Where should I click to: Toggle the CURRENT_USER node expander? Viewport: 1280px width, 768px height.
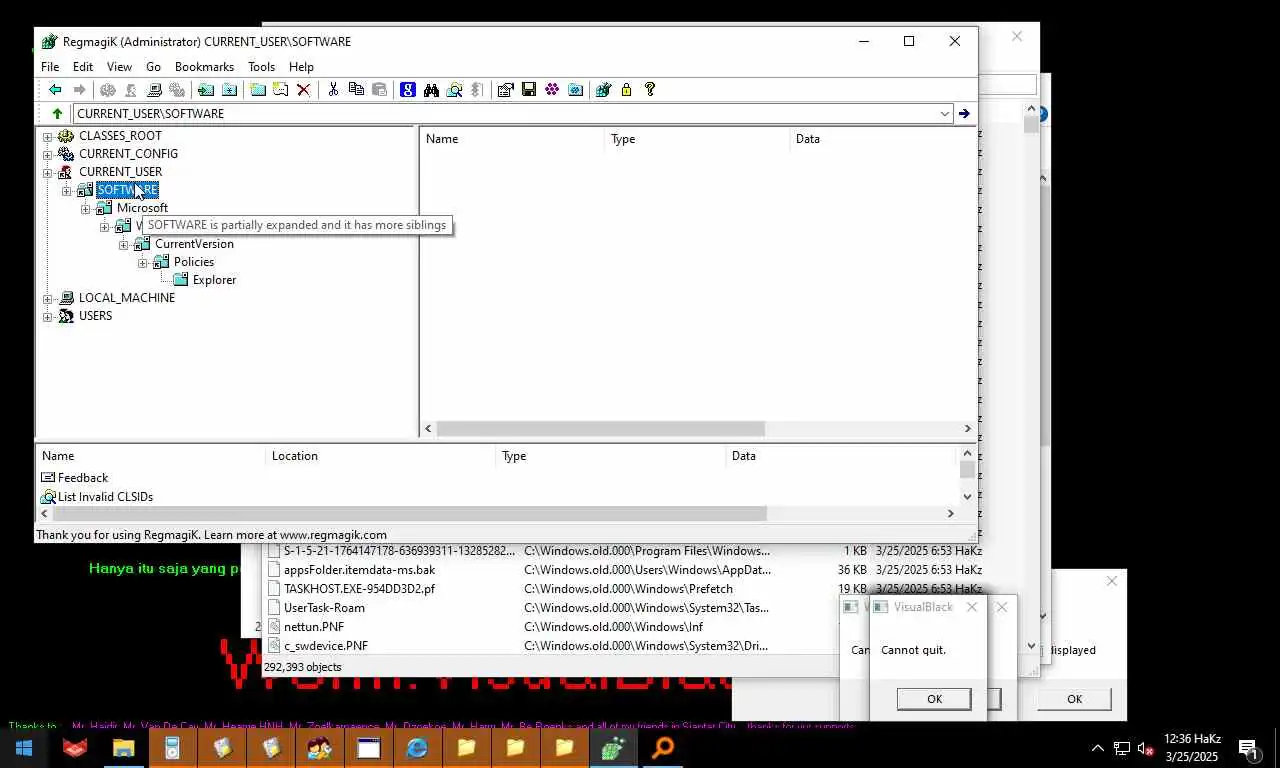click(47, 173)
